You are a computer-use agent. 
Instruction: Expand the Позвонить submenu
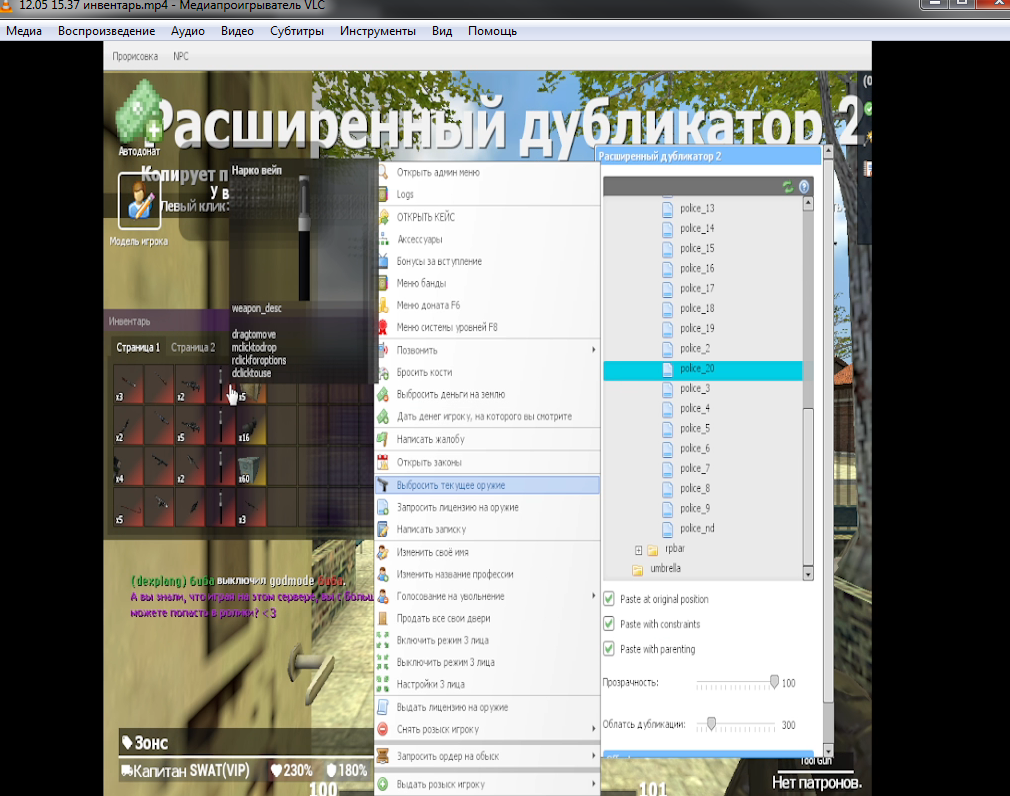coord(593,350)
